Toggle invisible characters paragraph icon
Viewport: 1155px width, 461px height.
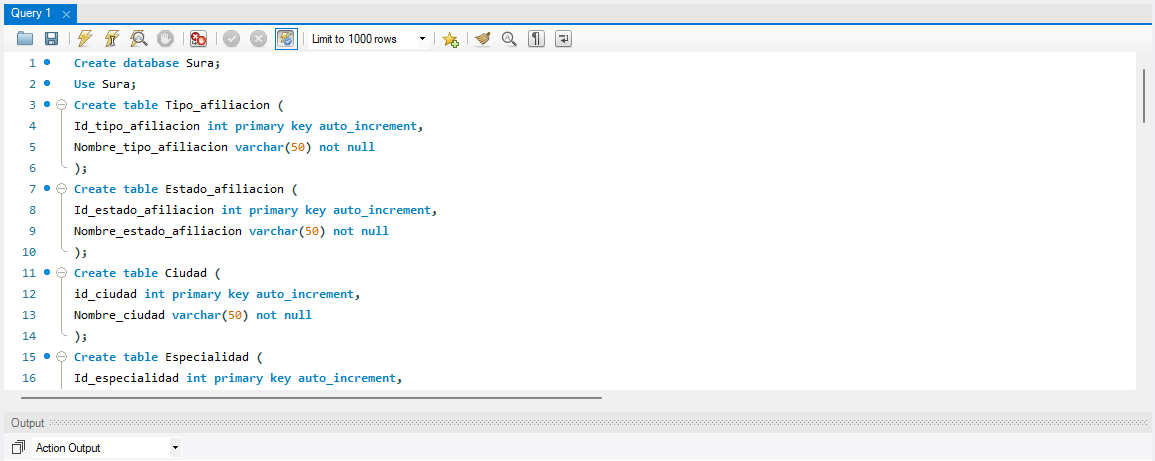tap(537, 39)
